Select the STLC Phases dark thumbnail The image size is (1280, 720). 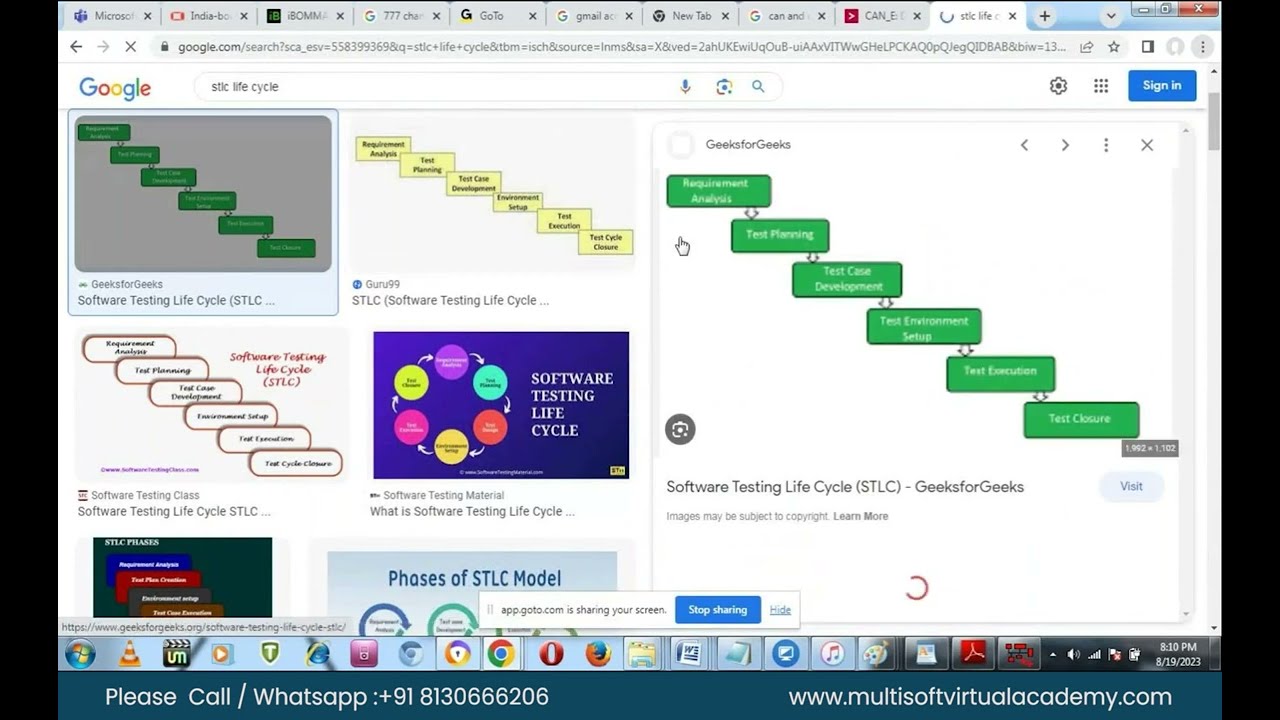[x=182, y=577]
